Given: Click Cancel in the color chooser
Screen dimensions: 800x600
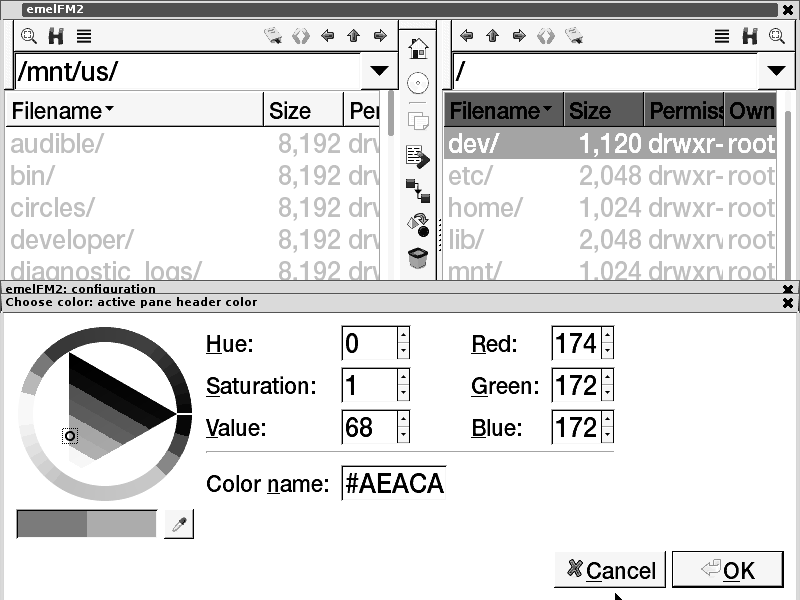Looking at the screenshot, I should 610,570.
